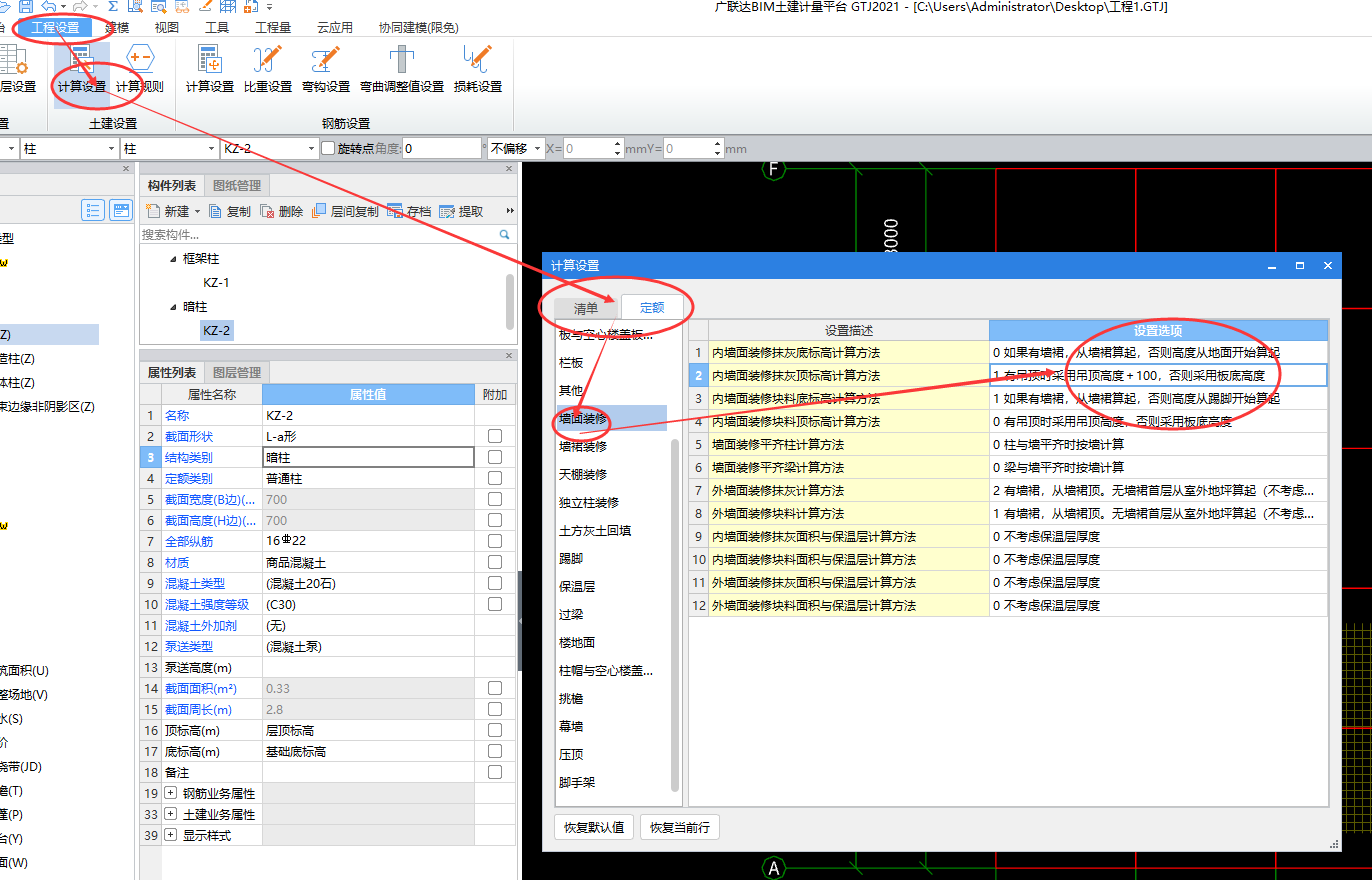This screenshot has height=880, width=1372.
Task: Tick 附加 checkbox for 材质 row
Action: coord(495,562)
